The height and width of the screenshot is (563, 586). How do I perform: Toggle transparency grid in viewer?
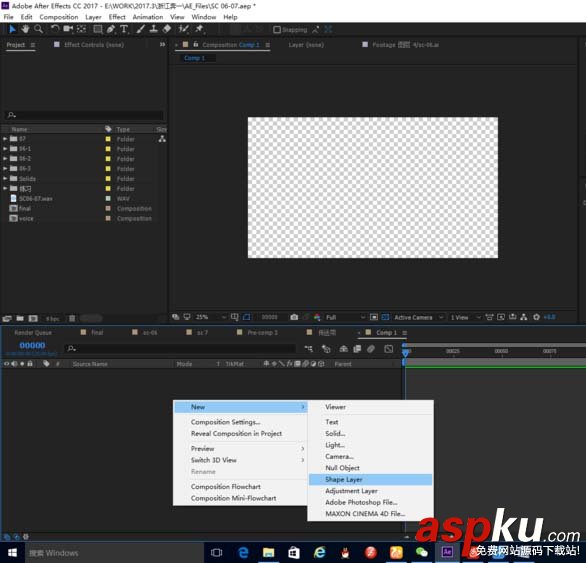[x=385, y=317]
